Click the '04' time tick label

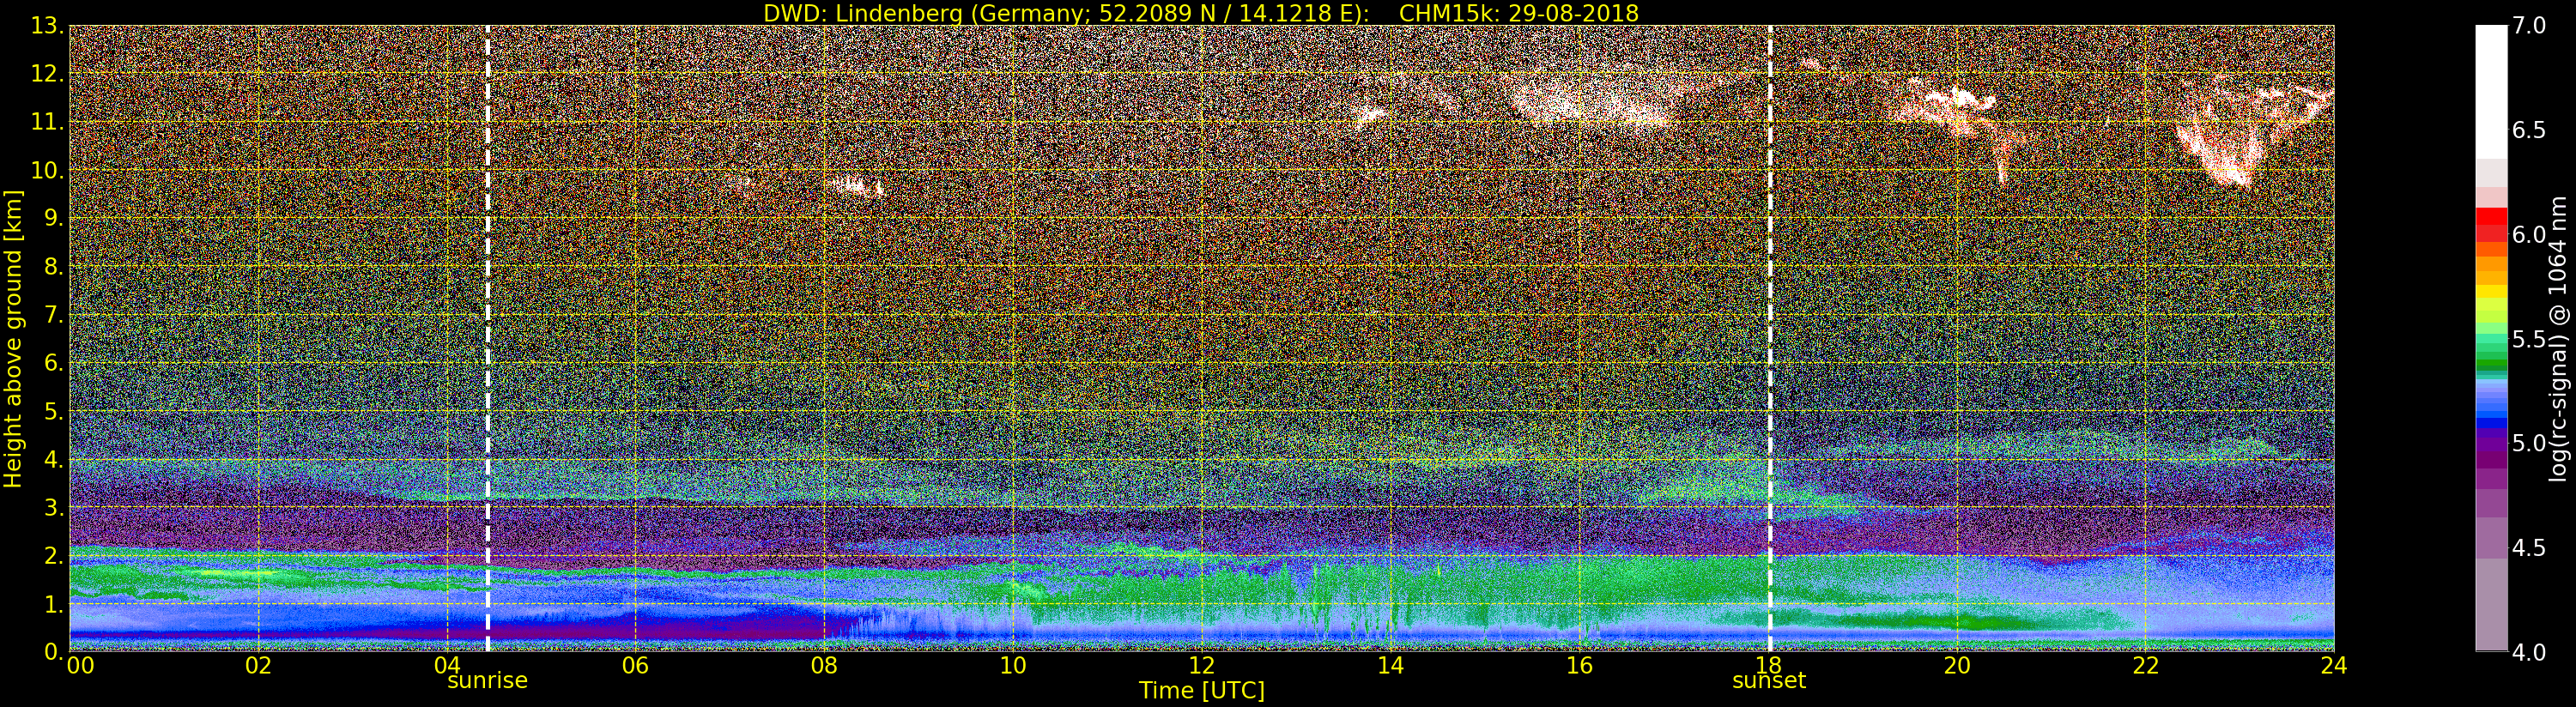point(447,665)
